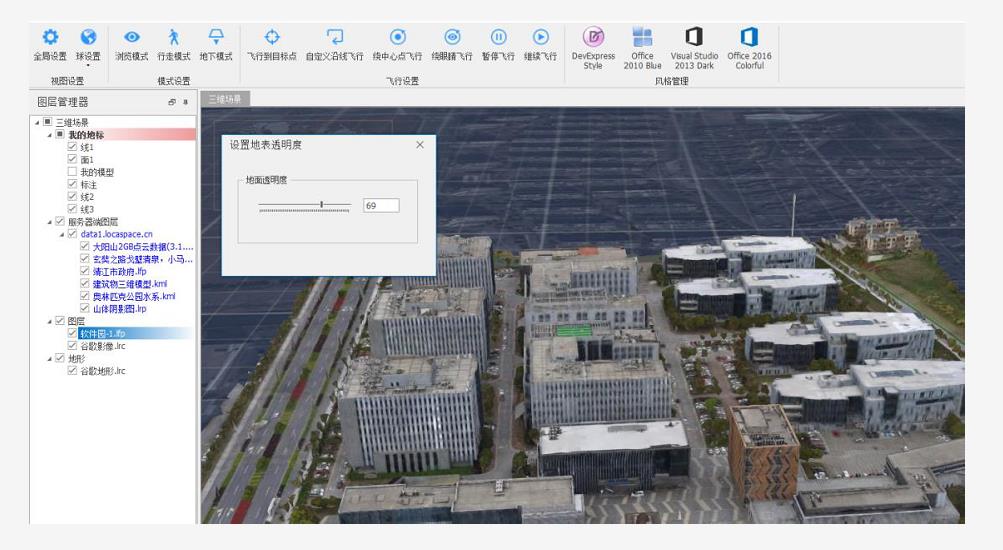
Task: Collapse the 我的地标 tree node
Action: 49,134
